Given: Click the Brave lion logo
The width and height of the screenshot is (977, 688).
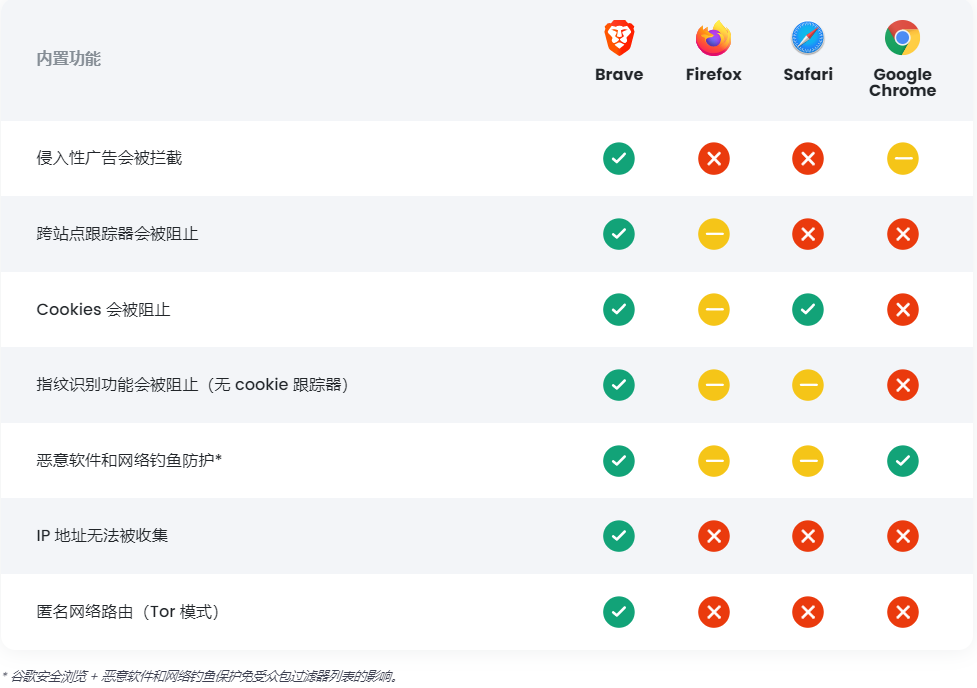Looking at the screenshot, I should [619, 38].
